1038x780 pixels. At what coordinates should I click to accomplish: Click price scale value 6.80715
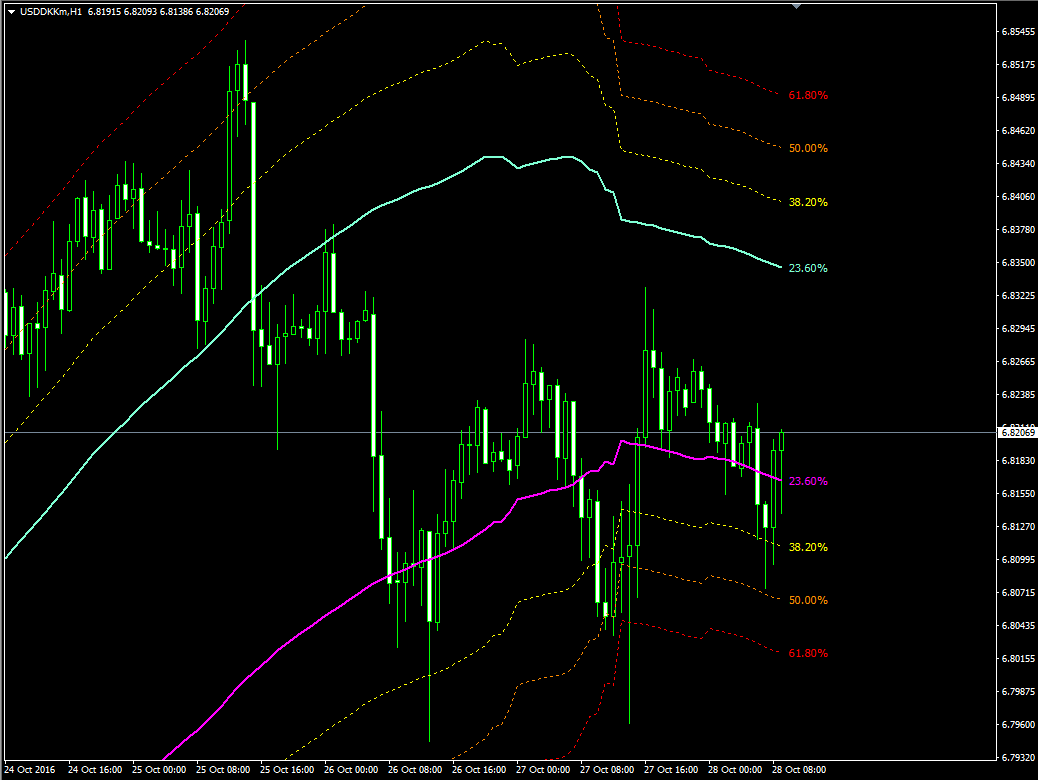point(1018,592)
